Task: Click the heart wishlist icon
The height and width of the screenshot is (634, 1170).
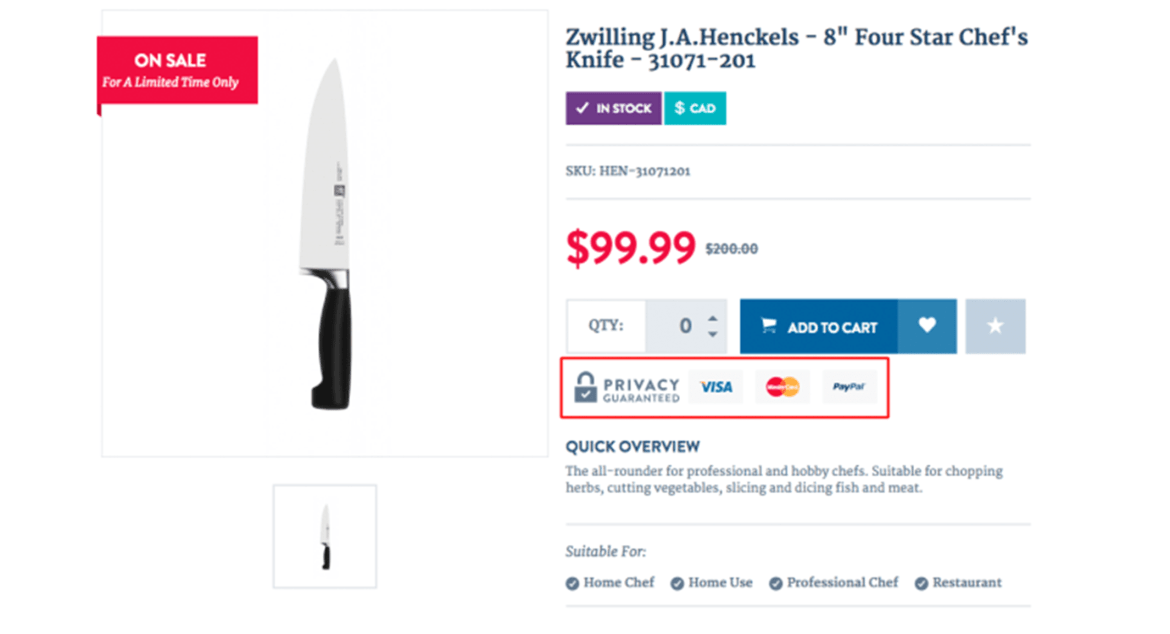Action: coord(927,326)
